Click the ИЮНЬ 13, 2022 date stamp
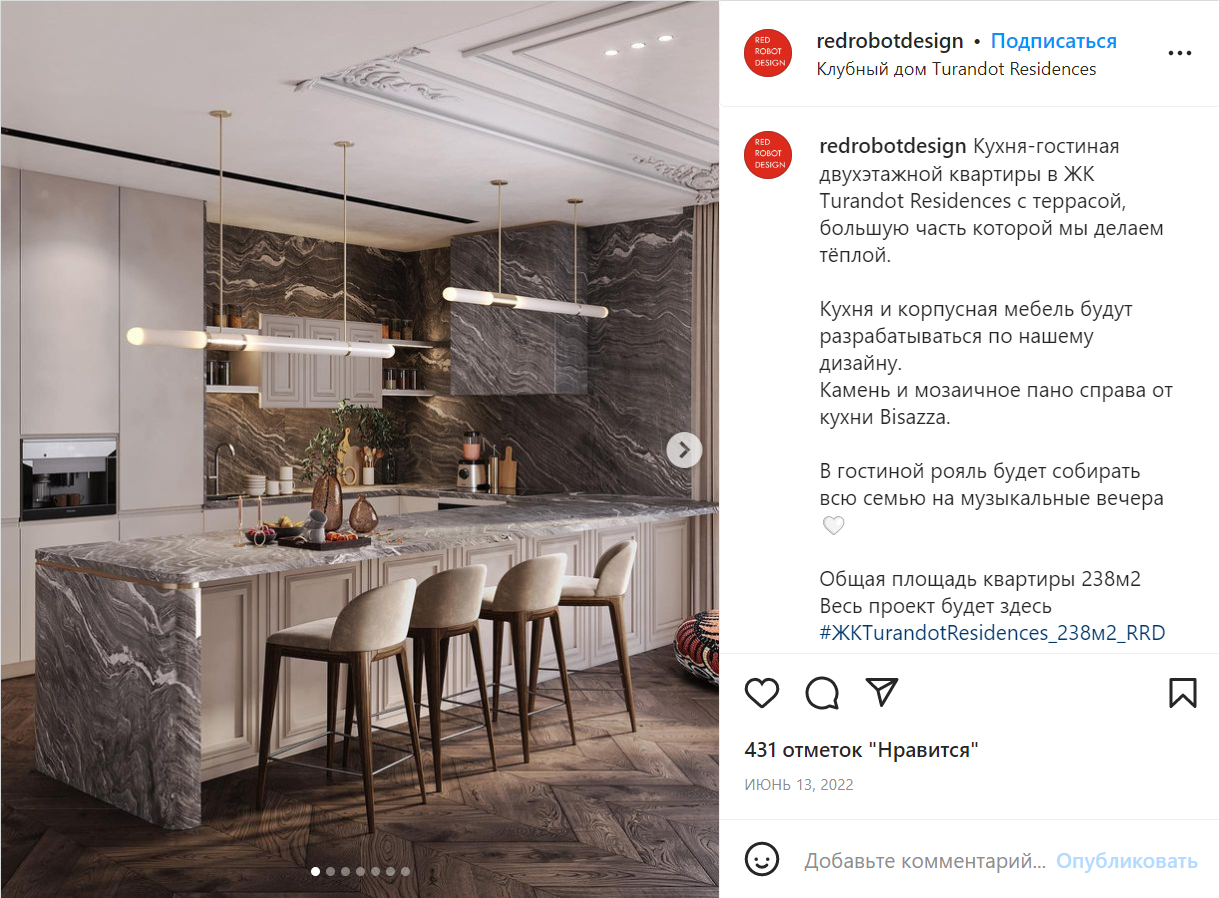Screen dimensions: 1219x898 pyautogui.click(x=799, y=785)
